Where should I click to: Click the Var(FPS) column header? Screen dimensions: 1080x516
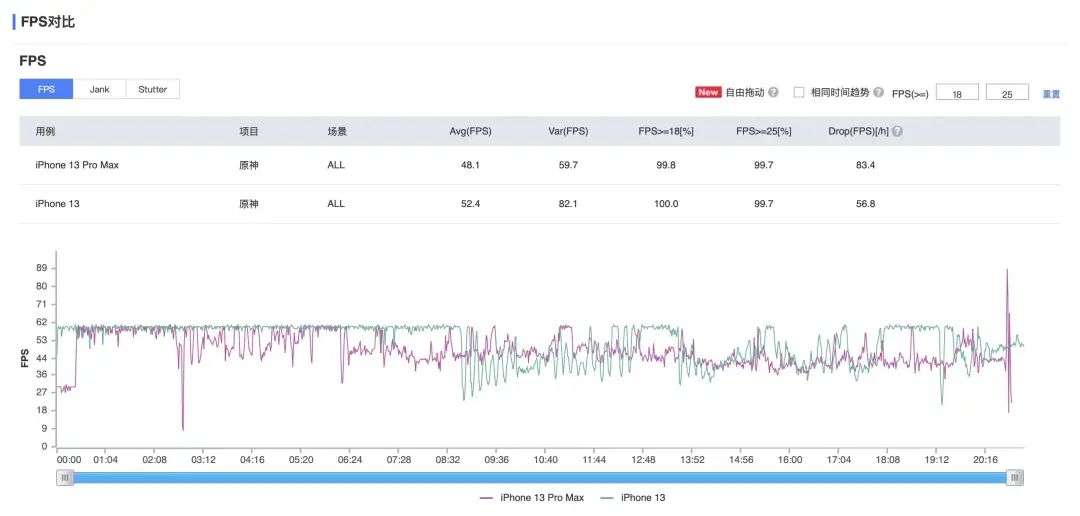pyautogui.click(x=568, y=131)
